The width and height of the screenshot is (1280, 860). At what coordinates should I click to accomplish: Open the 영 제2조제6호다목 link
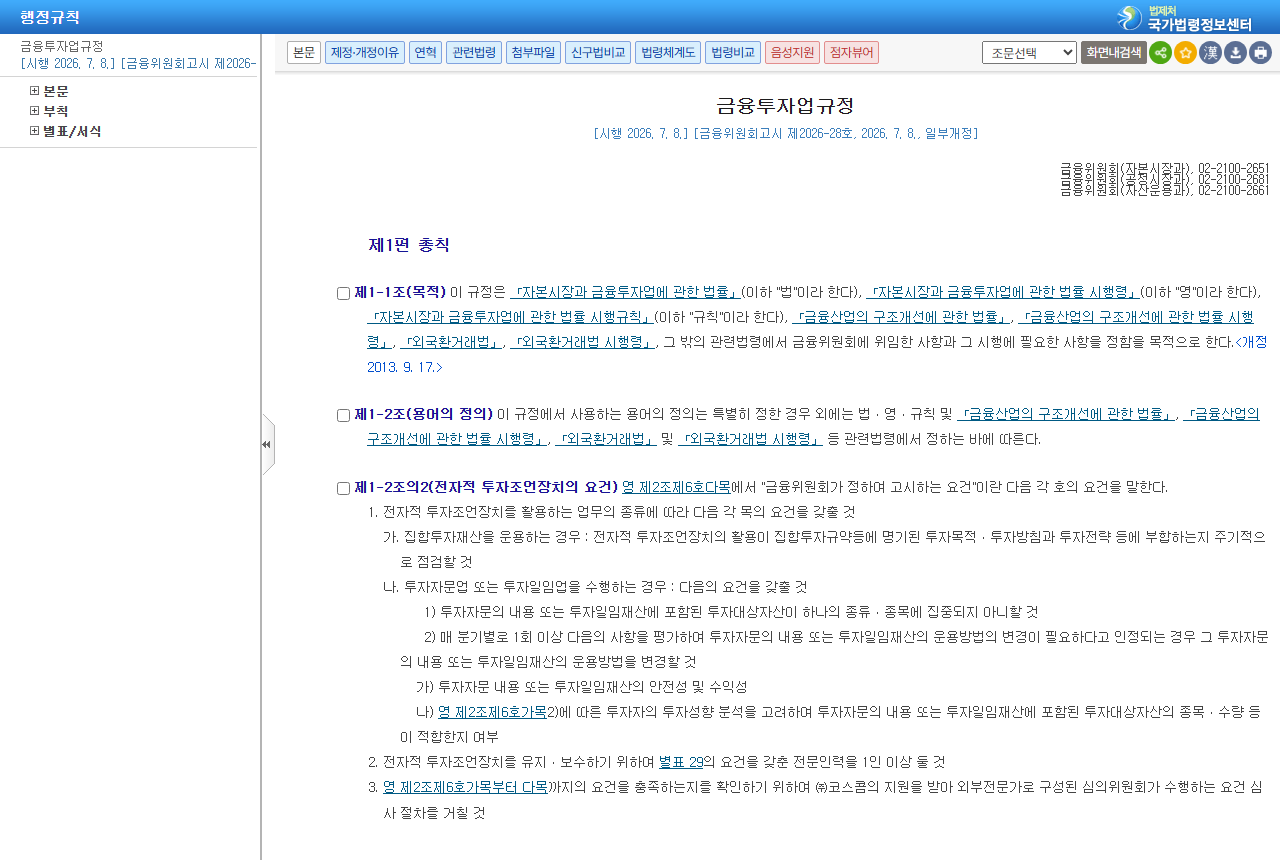(x=676, y=488)
